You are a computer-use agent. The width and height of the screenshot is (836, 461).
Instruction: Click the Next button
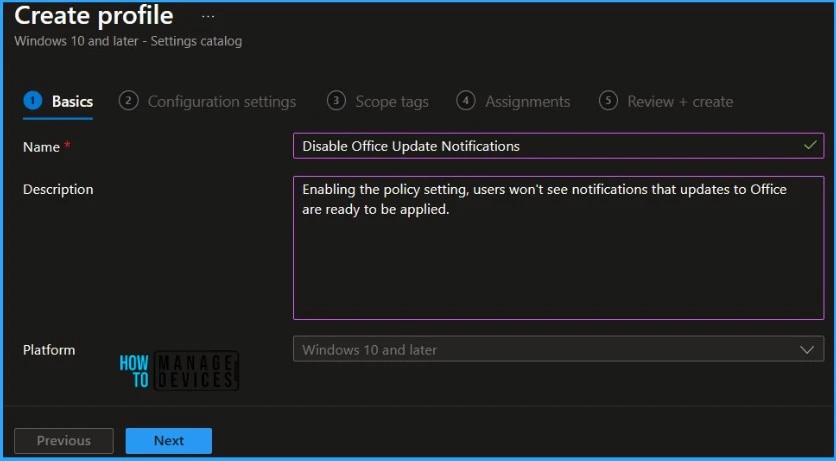168,441
